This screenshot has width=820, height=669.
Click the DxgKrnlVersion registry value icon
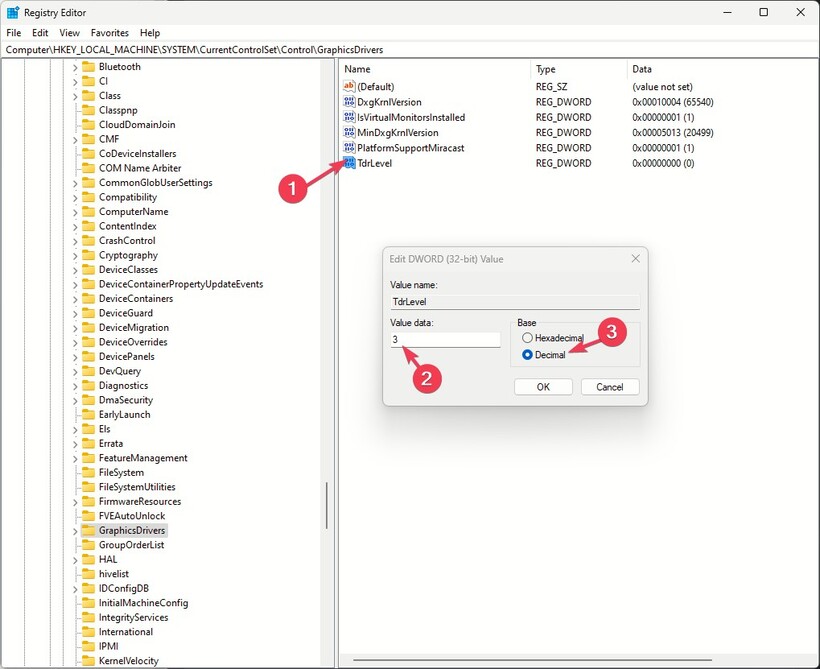click(349, 102)
